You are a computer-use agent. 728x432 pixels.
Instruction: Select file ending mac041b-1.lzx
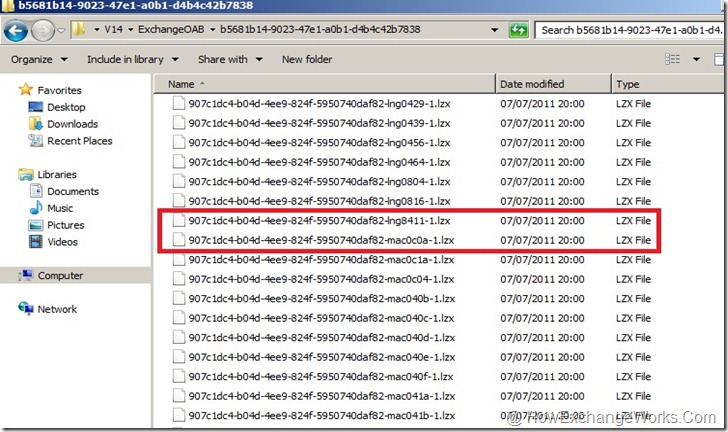click(322, 416)
